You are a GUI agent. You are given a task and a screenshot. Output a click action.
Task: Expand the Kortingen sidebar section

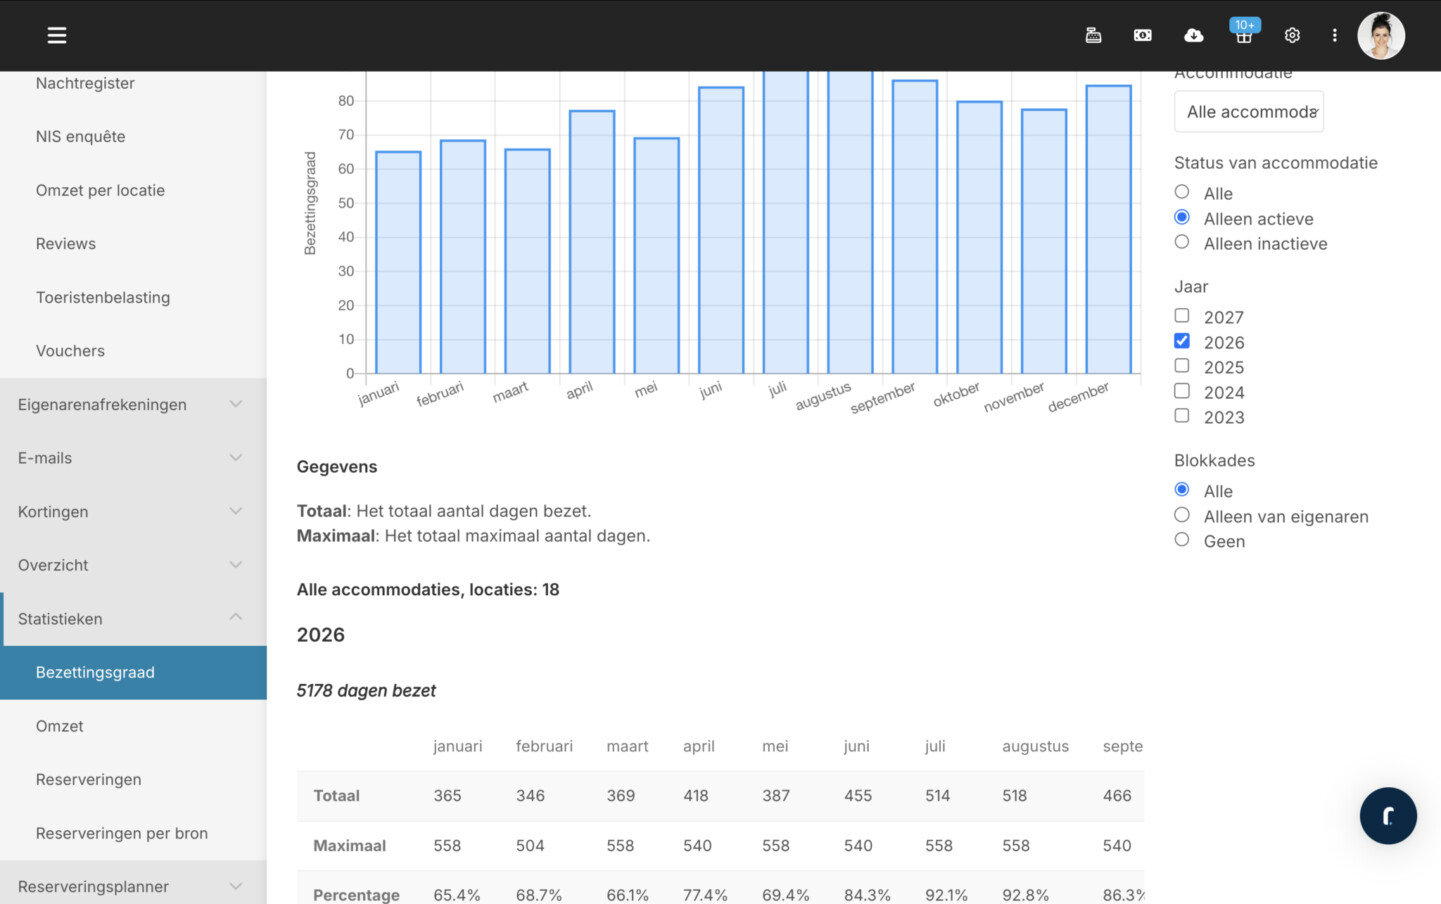(x=133, y=511)
